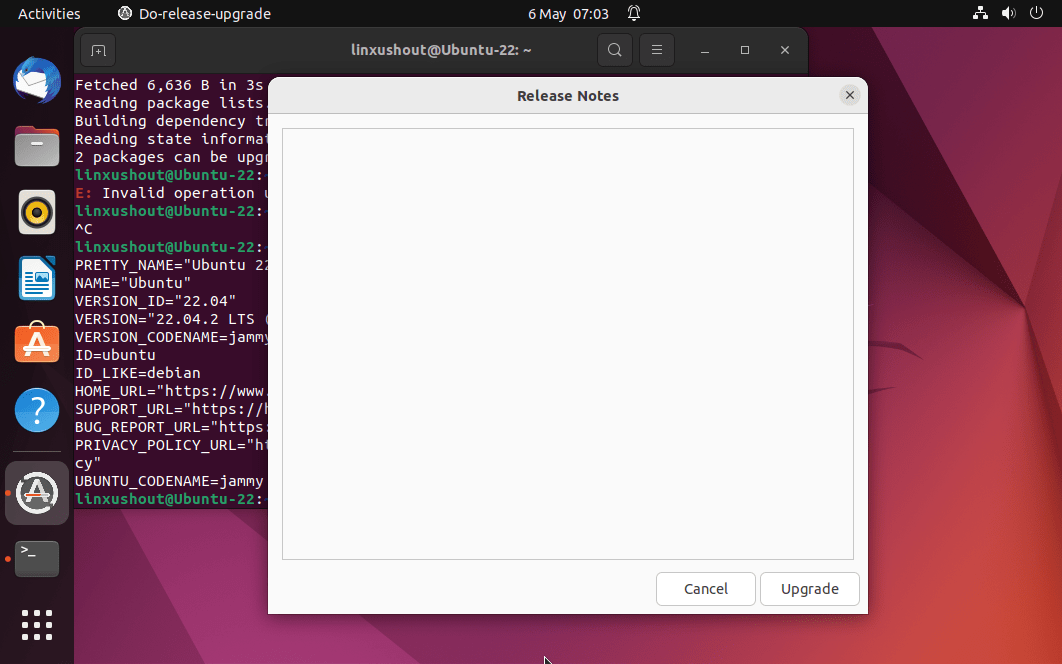Open the Do-release-upgrade app menu

[x=194, y=14]
